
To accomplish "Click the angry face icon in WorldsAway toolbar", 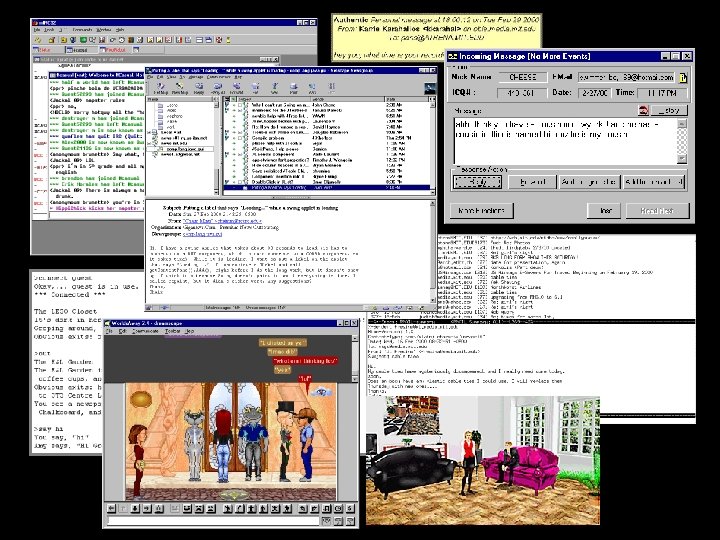I will tap(199, 508).
